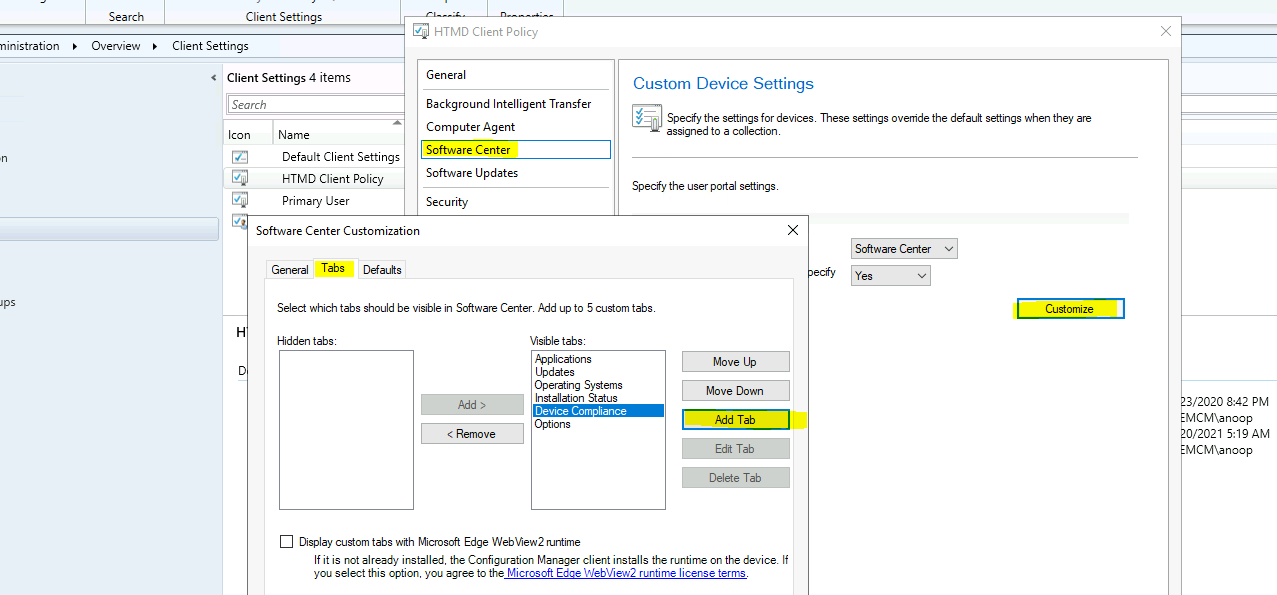Screen dimensions: 1277x595
Task: Select Software Center settings category
Action: tap(515, 150)
